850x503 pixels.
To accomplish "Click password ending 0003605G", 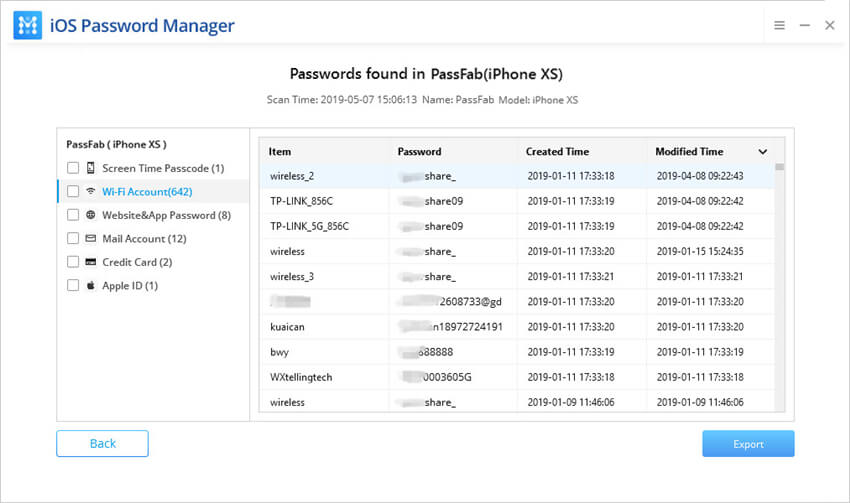I will (x=436, y=377).
